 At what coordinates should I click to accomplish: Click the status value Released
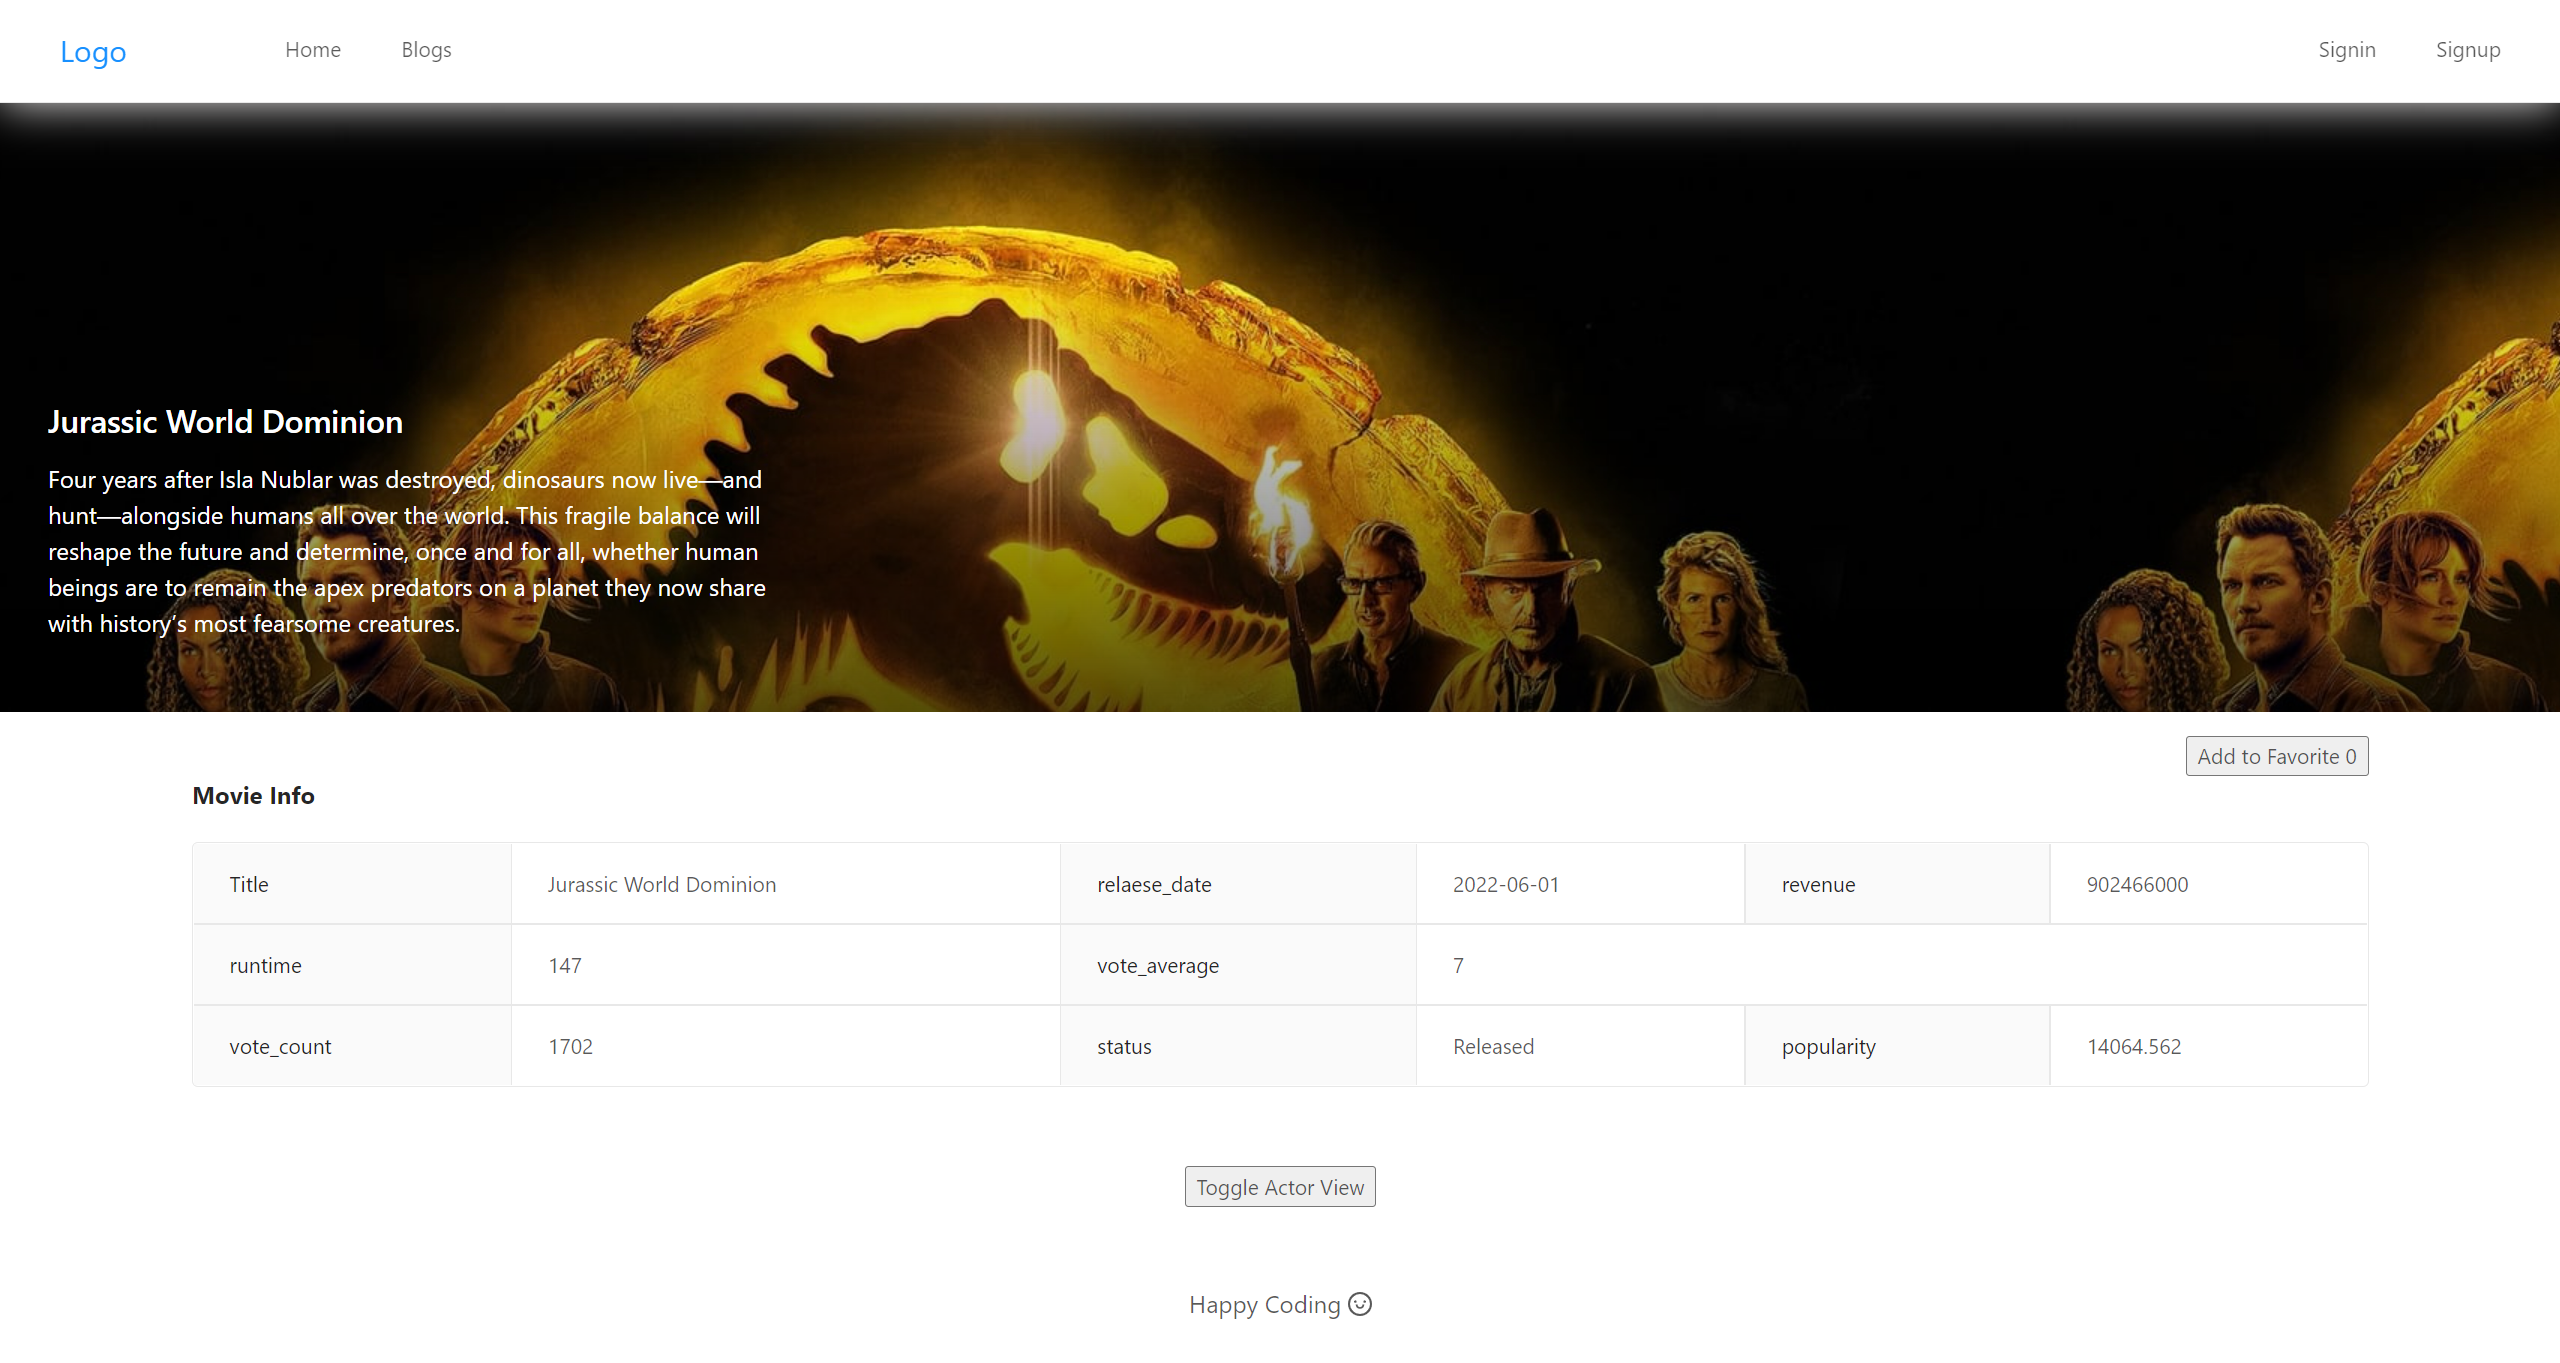[x=1492, y=1047]
